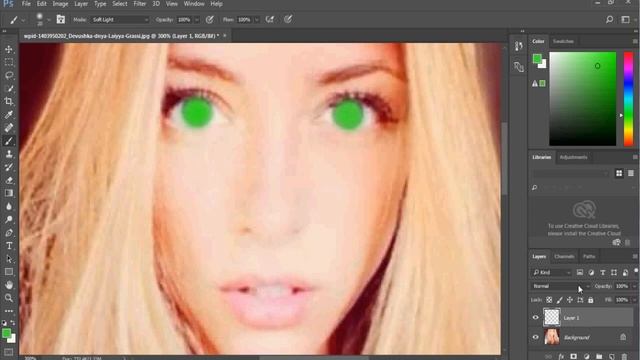
Task: Switch to the Channels tab
Action: pos(564,256)
